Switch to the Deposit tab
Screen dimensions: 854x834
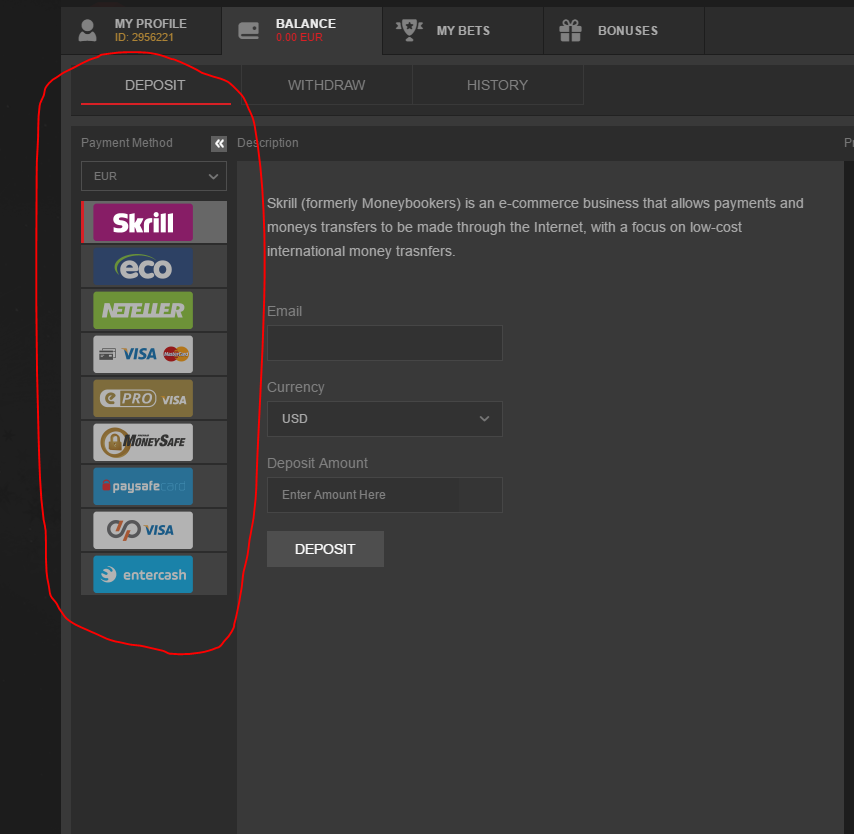(156, 86)
